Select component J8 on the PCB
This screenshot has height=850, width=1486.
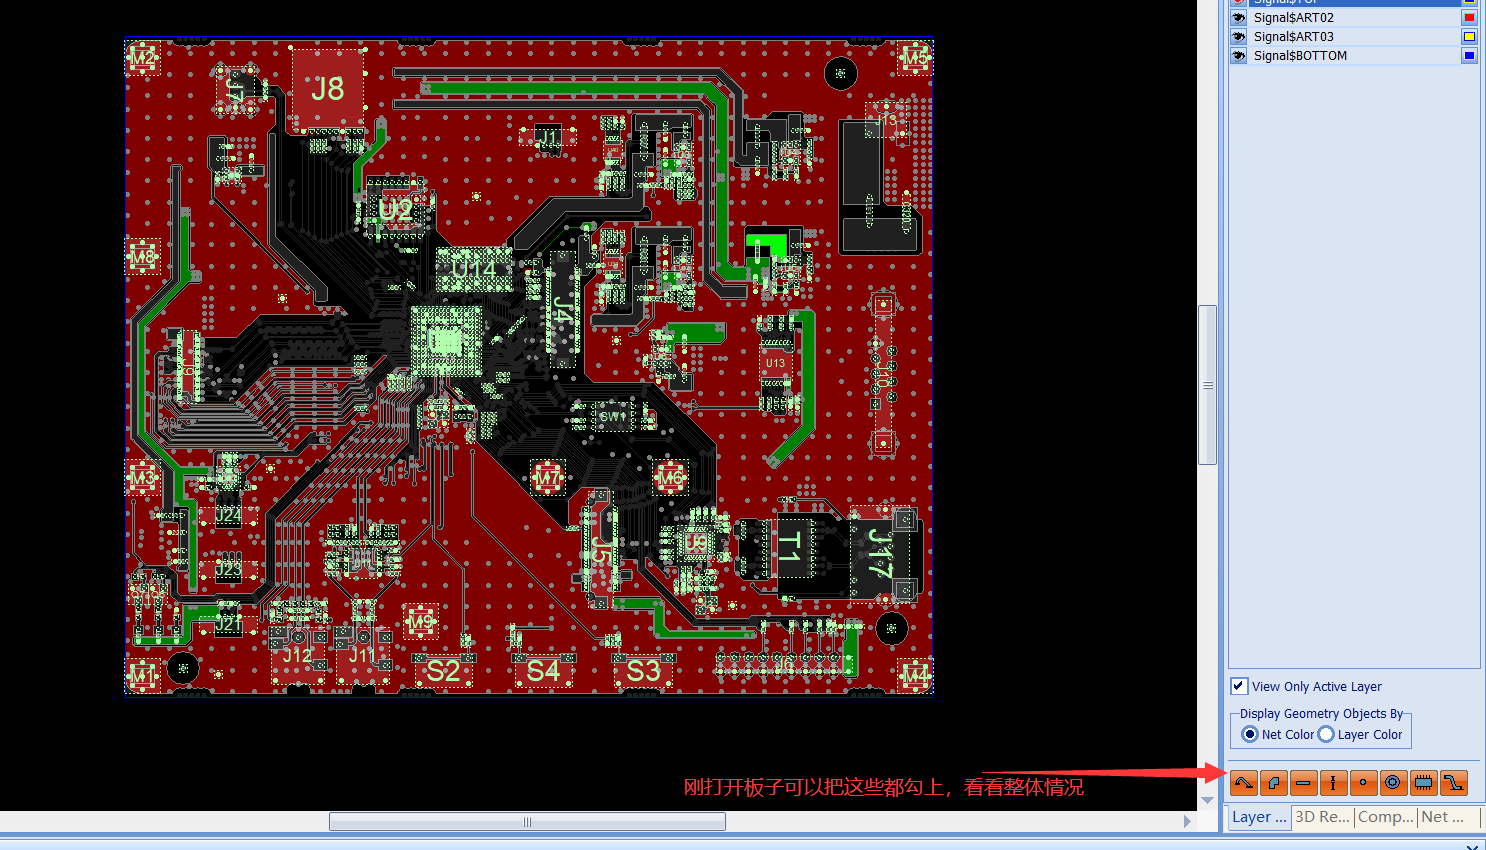pos(328,89)
